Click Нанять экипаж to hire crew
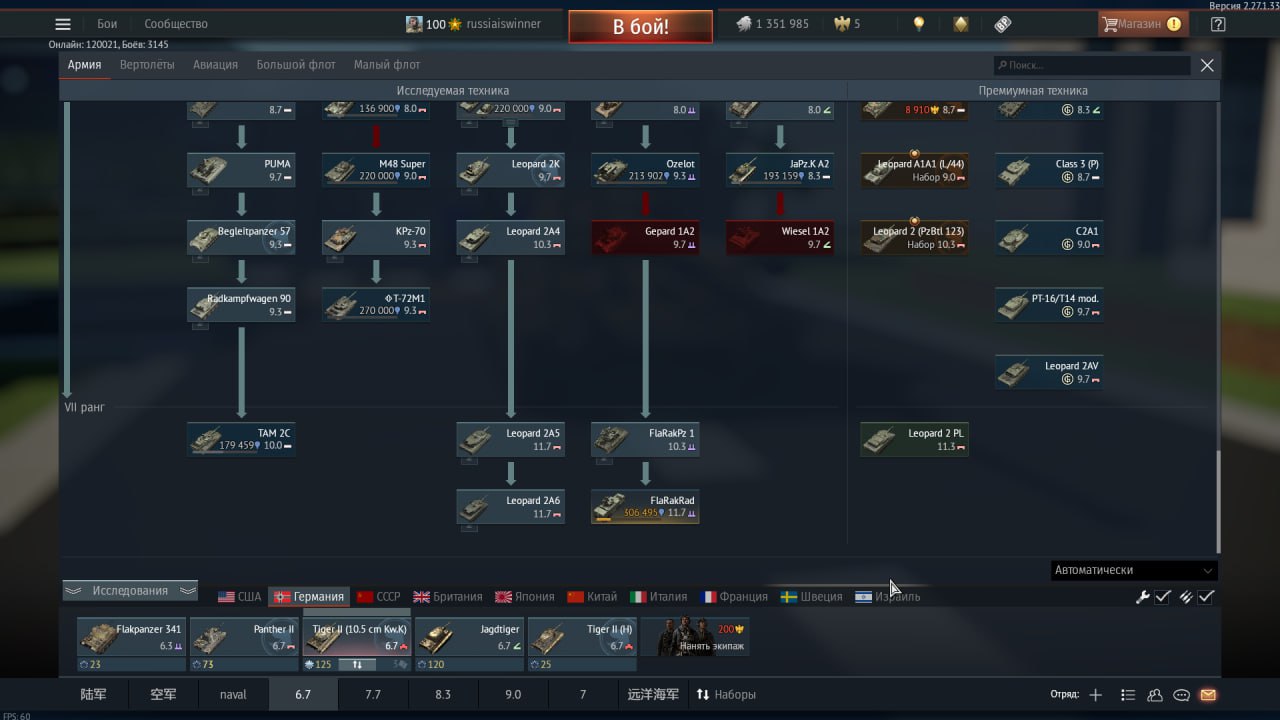Image resolution: width=1280 pixels, height=720 pixels. 696,638
